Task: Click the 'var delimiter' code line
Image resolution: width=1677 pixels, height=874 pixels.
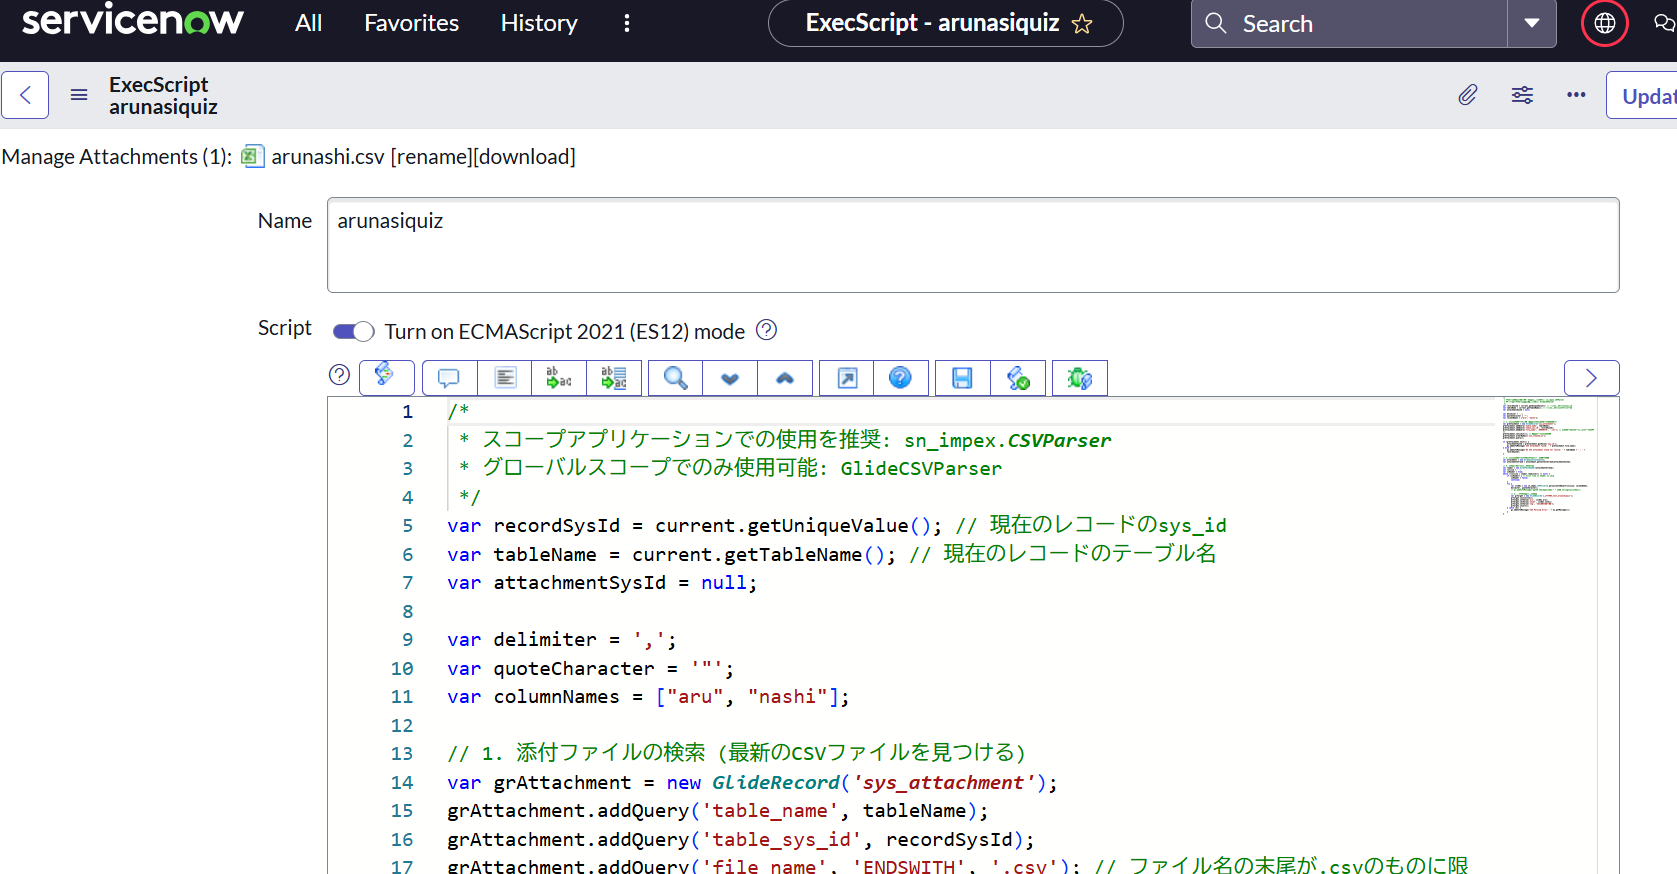Action: (562, 640)
